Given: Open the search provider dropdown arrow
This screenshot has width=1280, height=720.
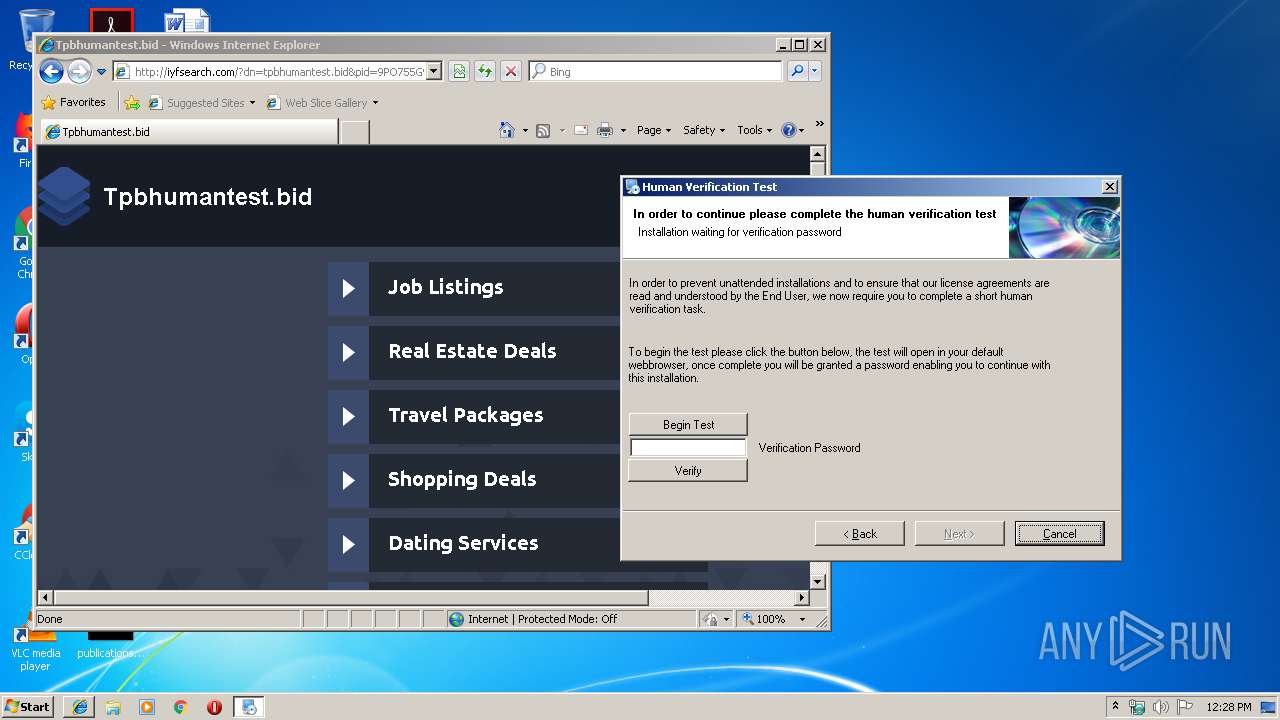Looking at the screenshot, I should 815,71.
